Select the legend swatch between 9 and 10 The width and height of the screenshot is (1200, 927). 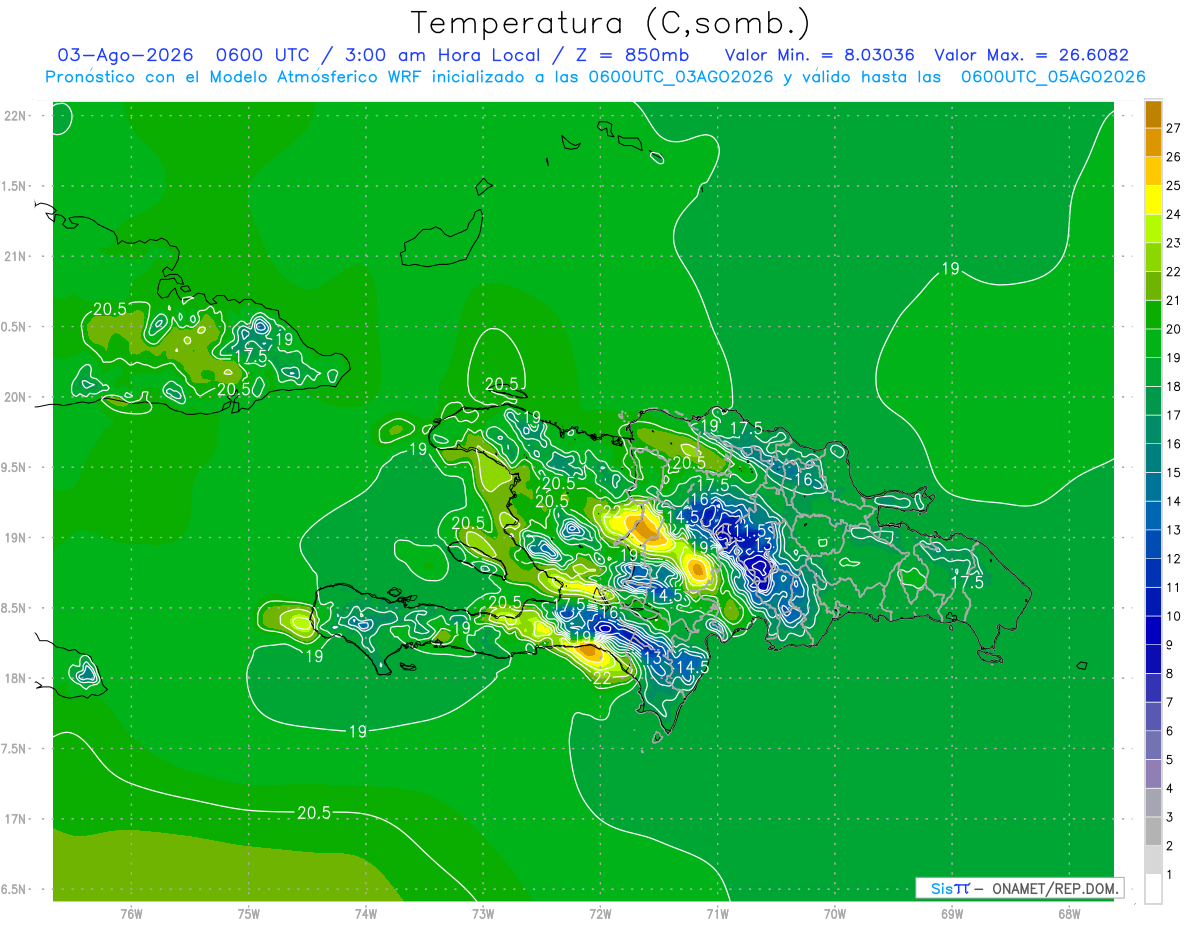coord(1153,630)
